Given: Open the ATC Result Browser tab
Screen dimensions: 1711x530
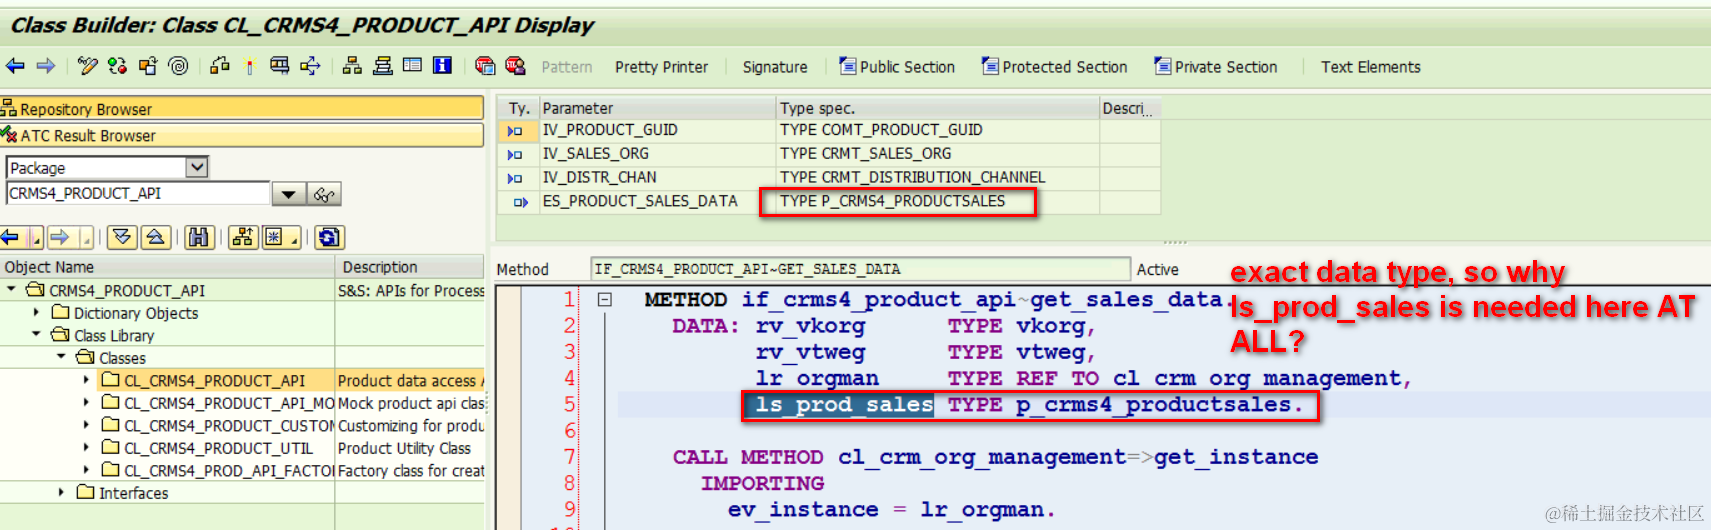Looking at the screenshot, I should 242,135.
